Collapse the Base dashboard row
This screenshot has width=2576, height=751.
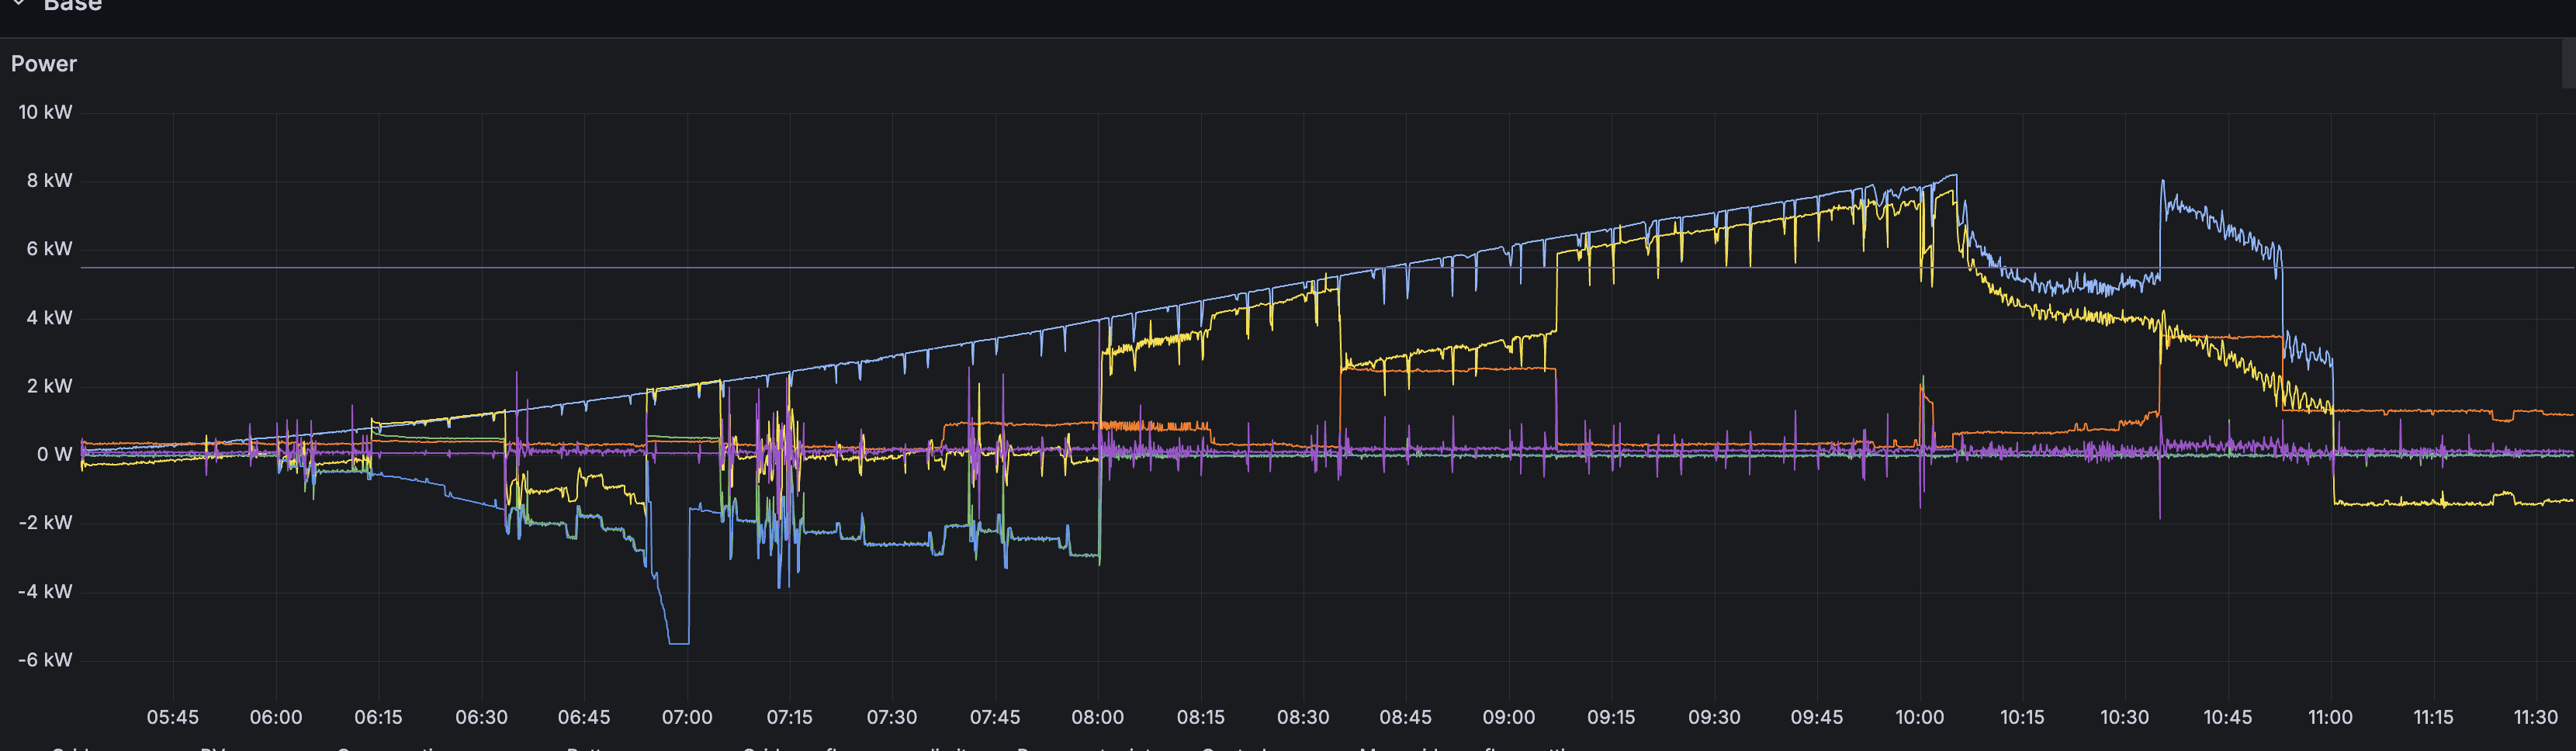click(18, 3)
